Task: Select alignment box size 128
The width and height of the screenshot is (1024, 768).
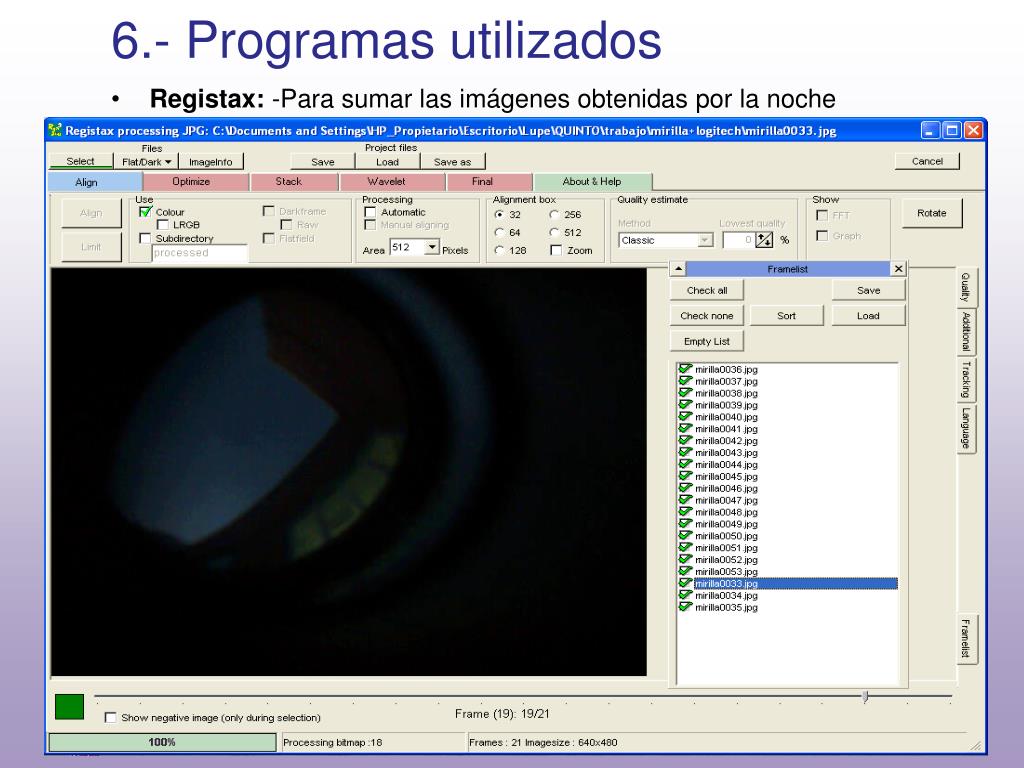Action: (x=500, y=250)
